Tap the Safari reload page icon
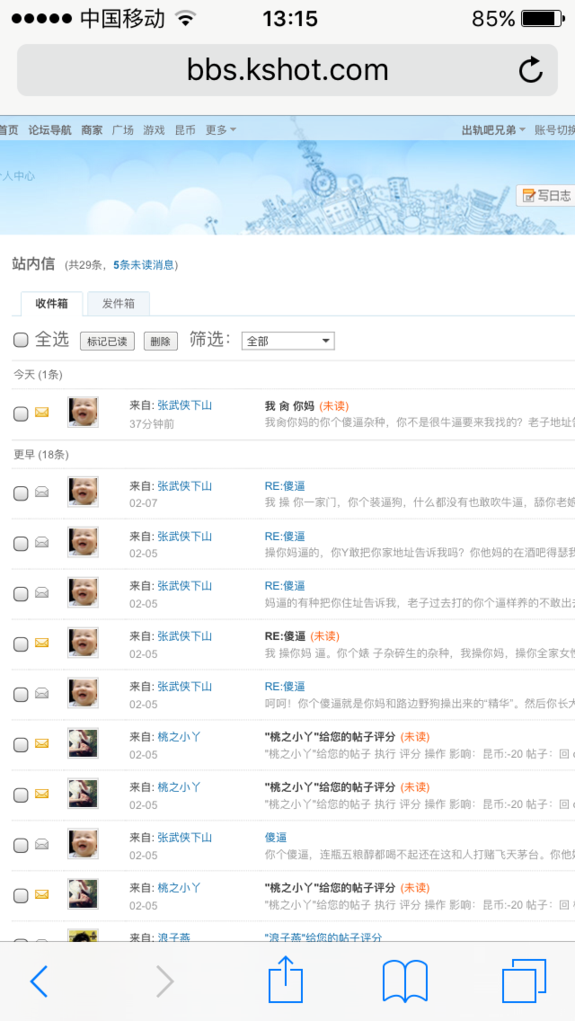 pyautogui.click(x=530, y=70)
